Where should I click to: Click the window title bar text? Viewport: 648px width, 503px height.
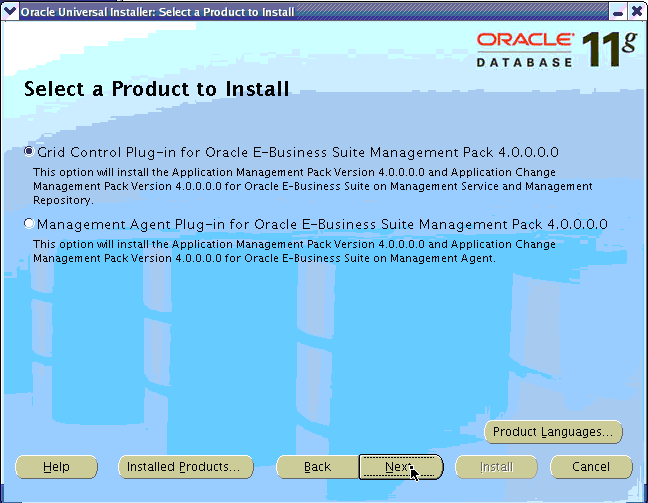157,12
